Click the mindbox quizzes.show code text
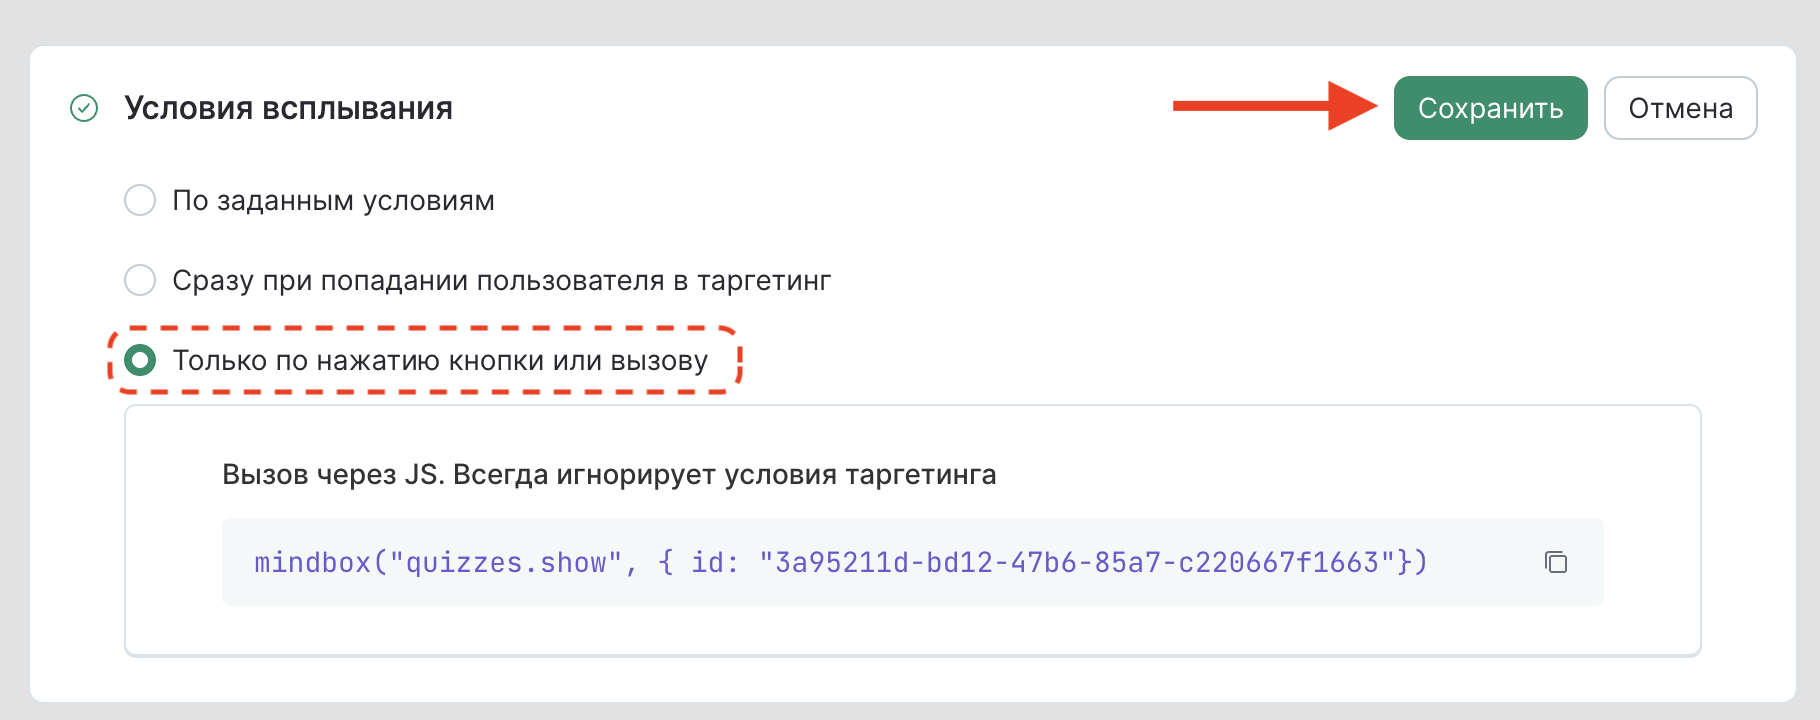 pos(841,563)
